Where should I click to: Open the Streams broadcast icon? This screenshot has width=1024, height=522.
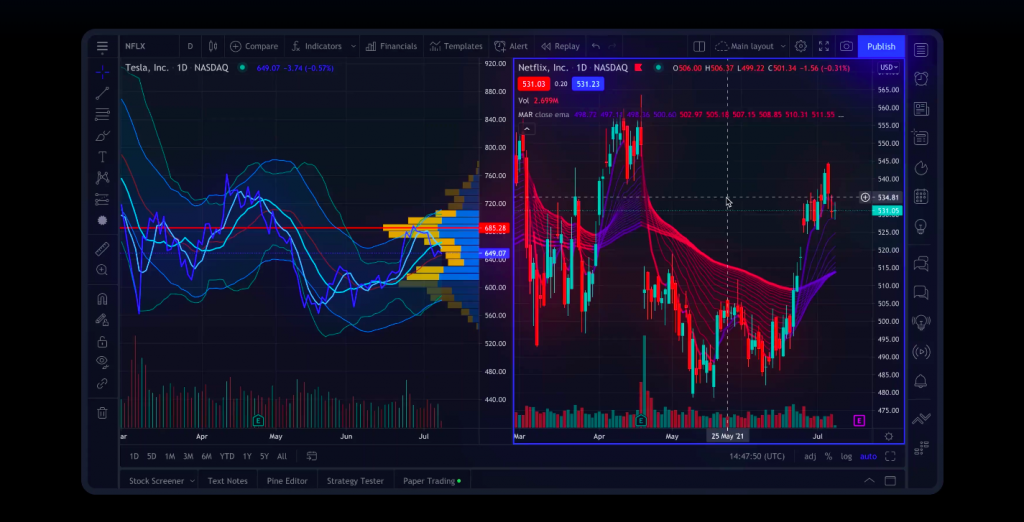[x=921, y=352]
